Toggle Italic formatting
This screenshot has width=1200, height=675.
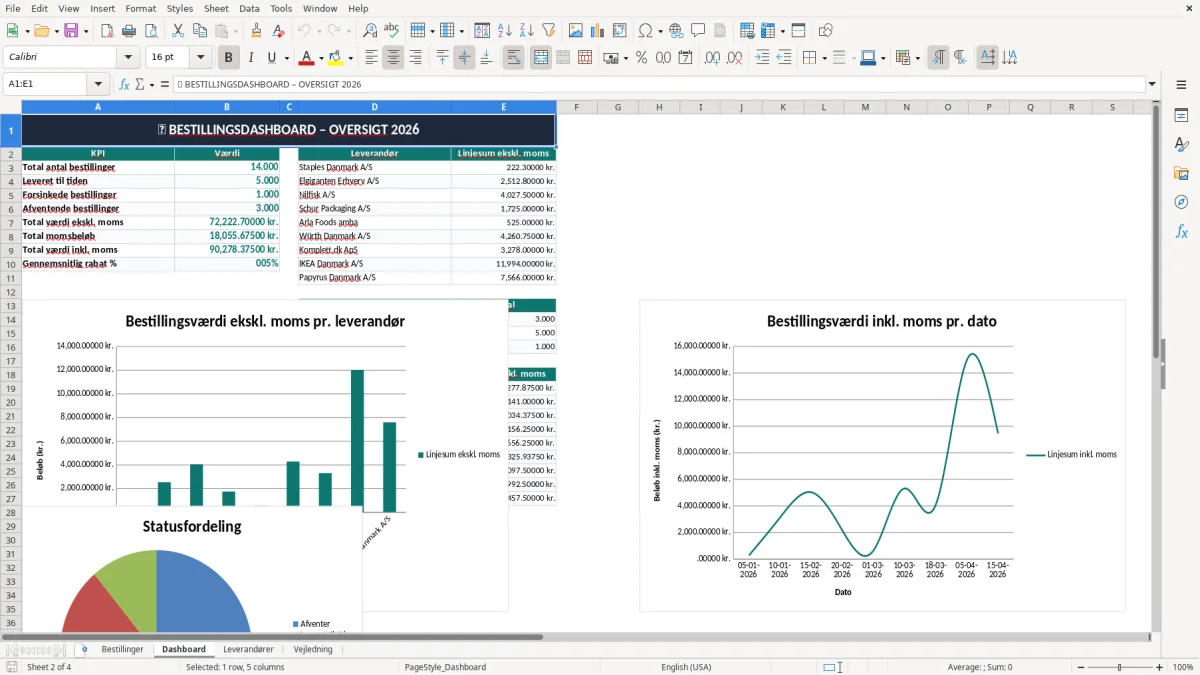point(250,58)
